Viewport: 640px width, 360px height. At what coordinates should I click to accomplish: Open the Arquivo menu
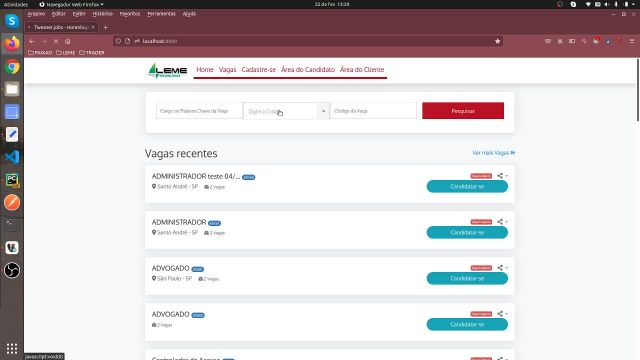(x=36, y=14)
